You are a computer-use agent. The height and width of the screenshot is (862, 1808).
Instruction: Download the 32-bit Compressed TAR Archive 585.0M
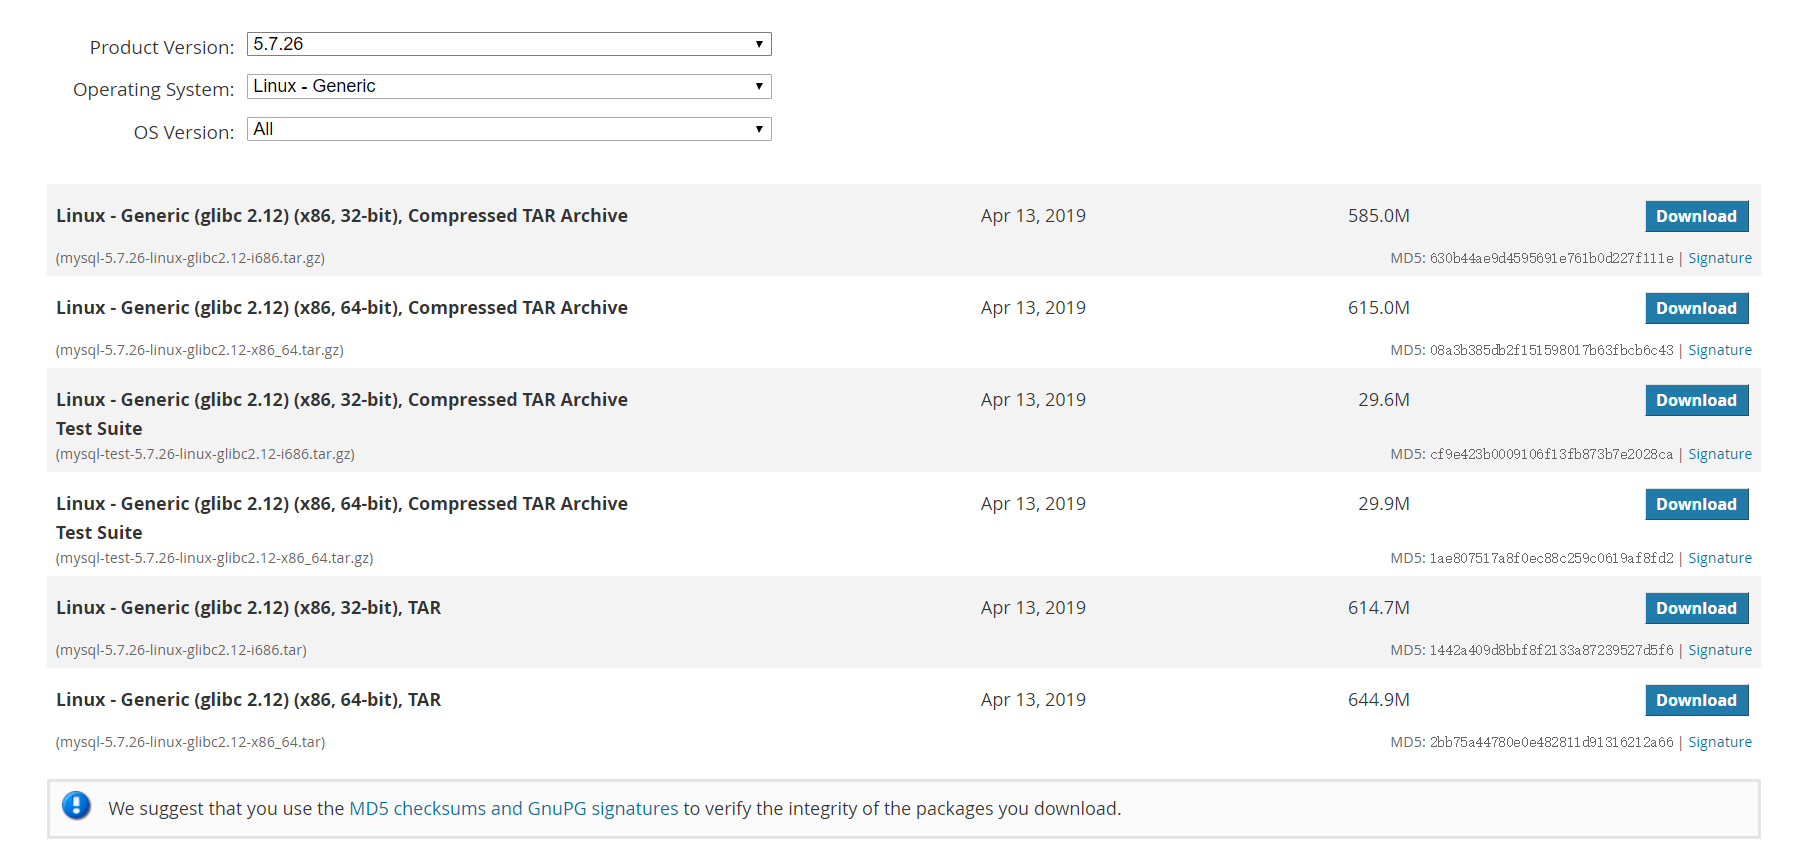[1697, 216]
